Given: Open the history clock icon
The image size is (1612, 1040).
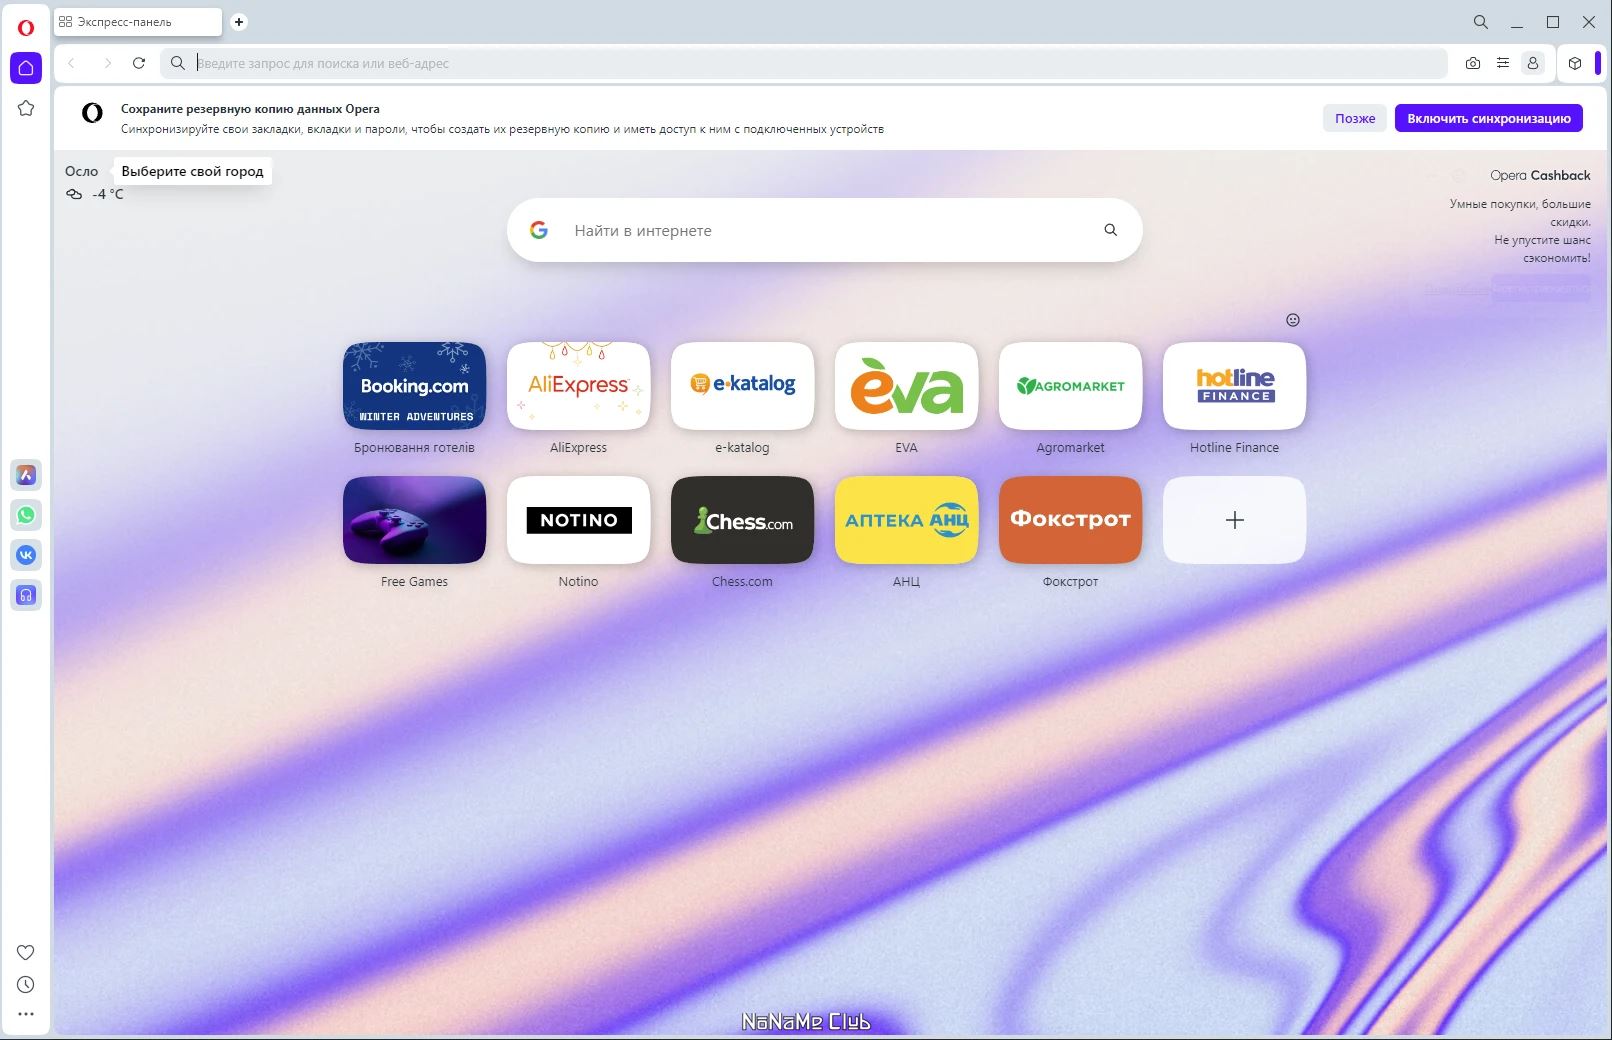Looking at the screenshot, I should [26, 985].
